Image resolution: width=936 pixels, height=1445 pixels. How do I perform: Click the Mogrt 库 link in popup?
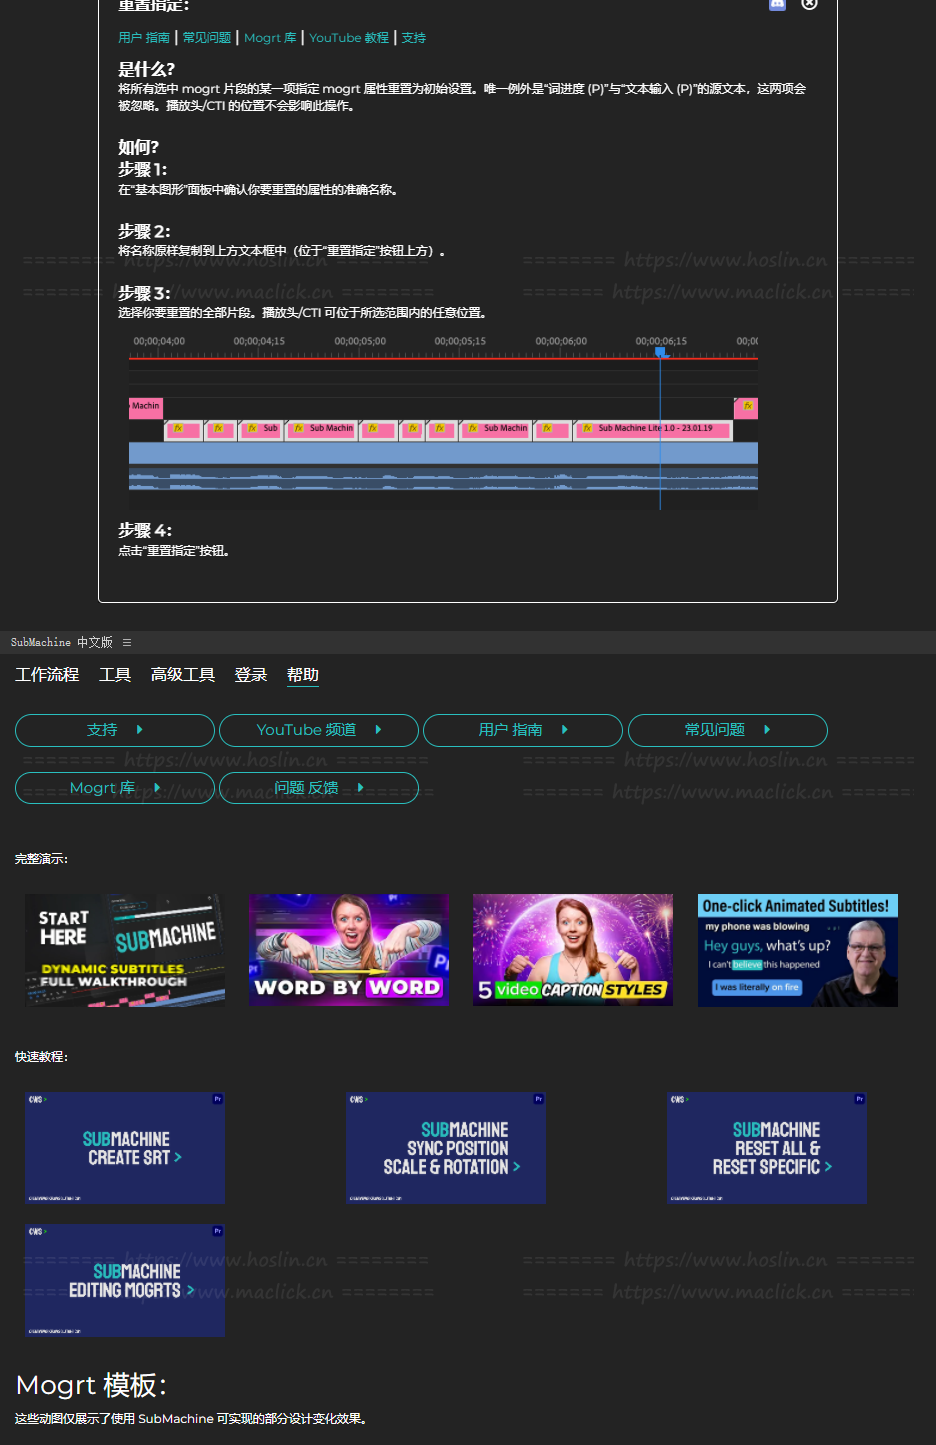270,38
